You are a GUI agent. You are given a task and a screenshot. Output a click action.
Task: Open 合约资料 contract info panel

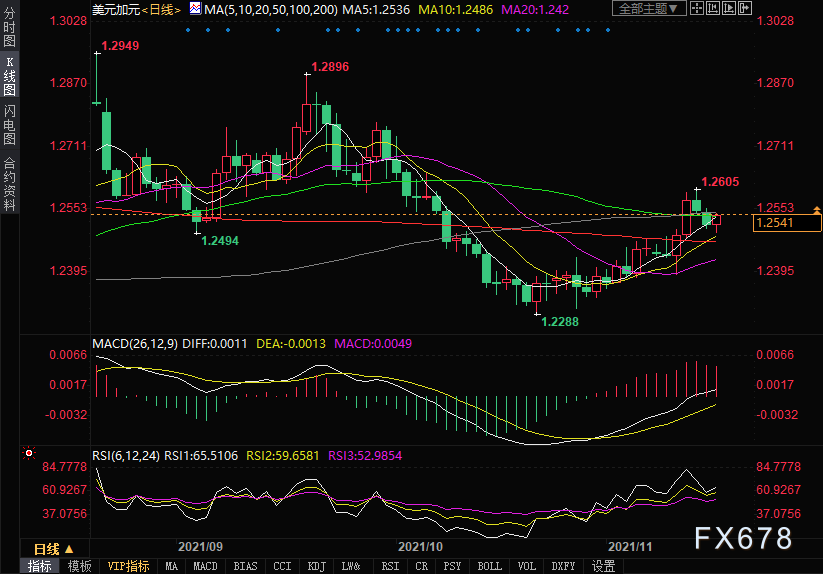[9, 183]
